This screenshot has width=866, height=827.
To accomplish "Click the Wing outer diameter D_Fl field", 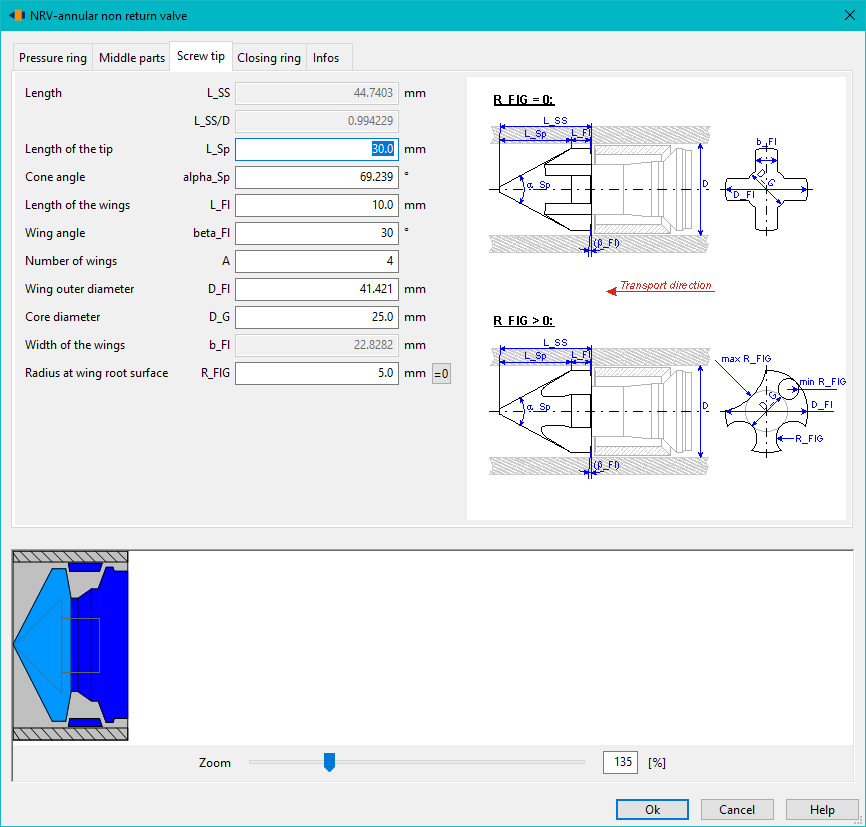I will 316,289.
